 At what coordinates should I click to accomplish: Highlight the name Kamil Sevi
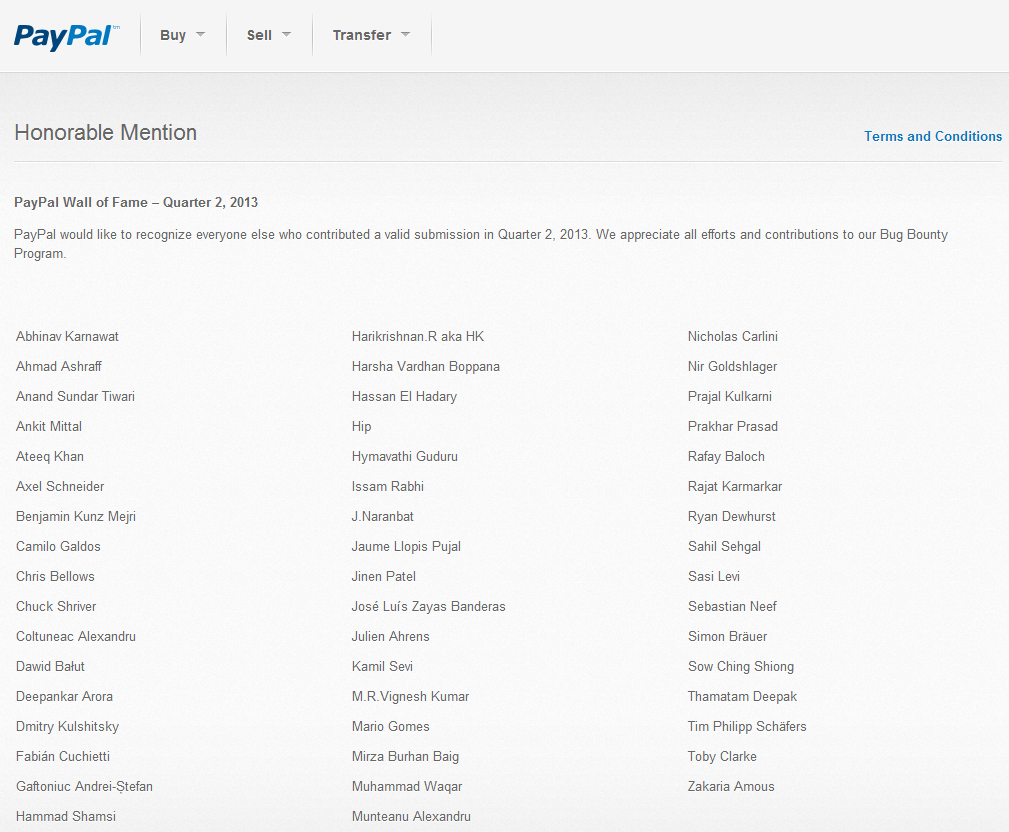[x=382, y=667]
